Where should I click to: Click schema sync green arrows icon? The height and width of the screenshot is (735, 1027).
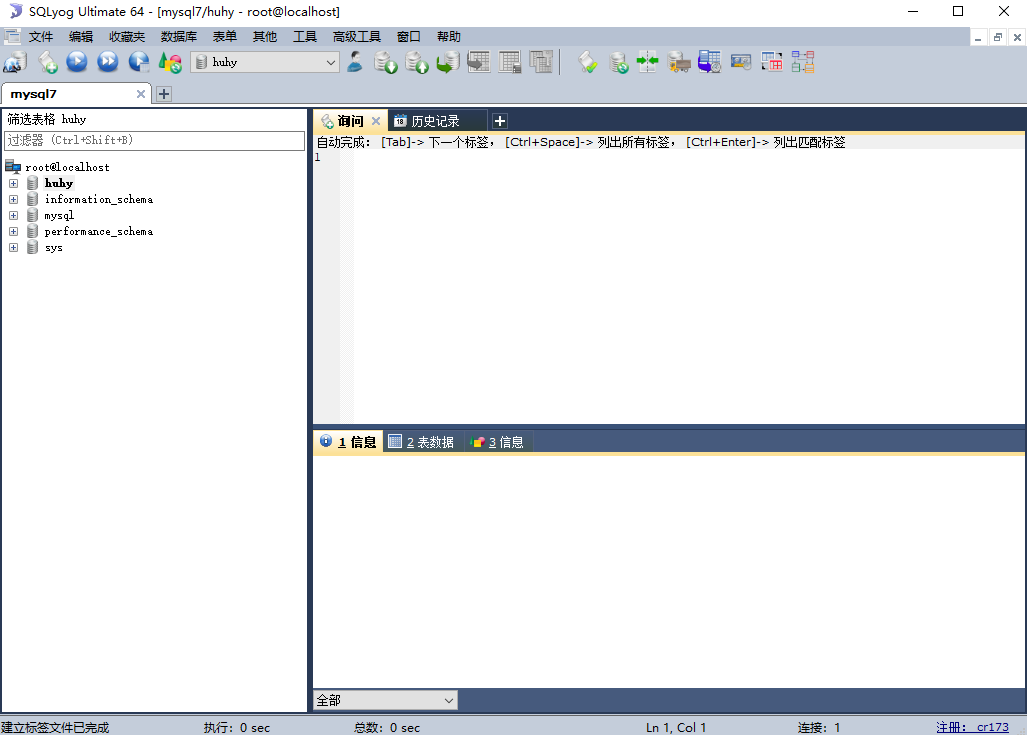pyautogui.click(x=647, y=62)
